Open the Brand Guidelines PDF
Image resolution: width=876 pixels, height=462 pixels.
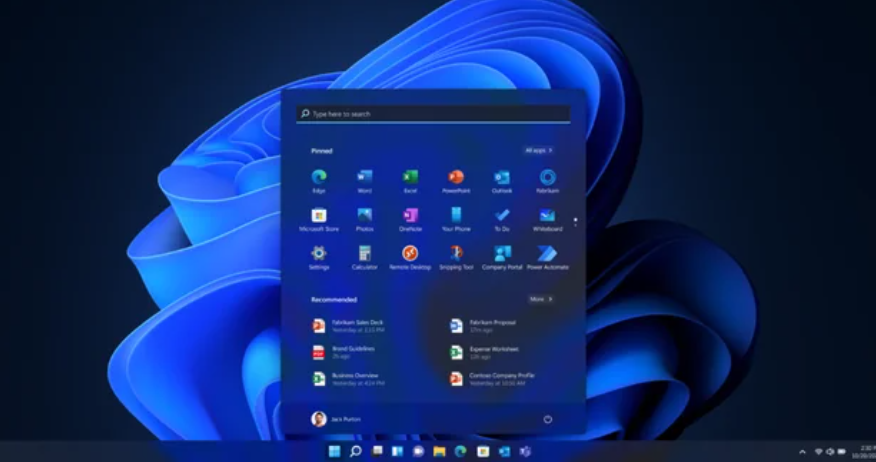tap(344, 352)
